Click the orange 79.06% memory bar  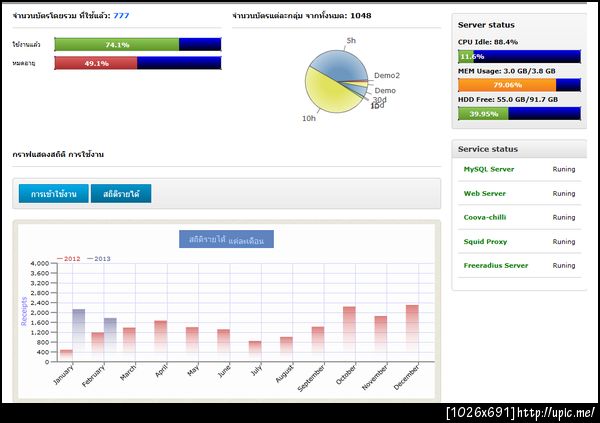point(507,85)
